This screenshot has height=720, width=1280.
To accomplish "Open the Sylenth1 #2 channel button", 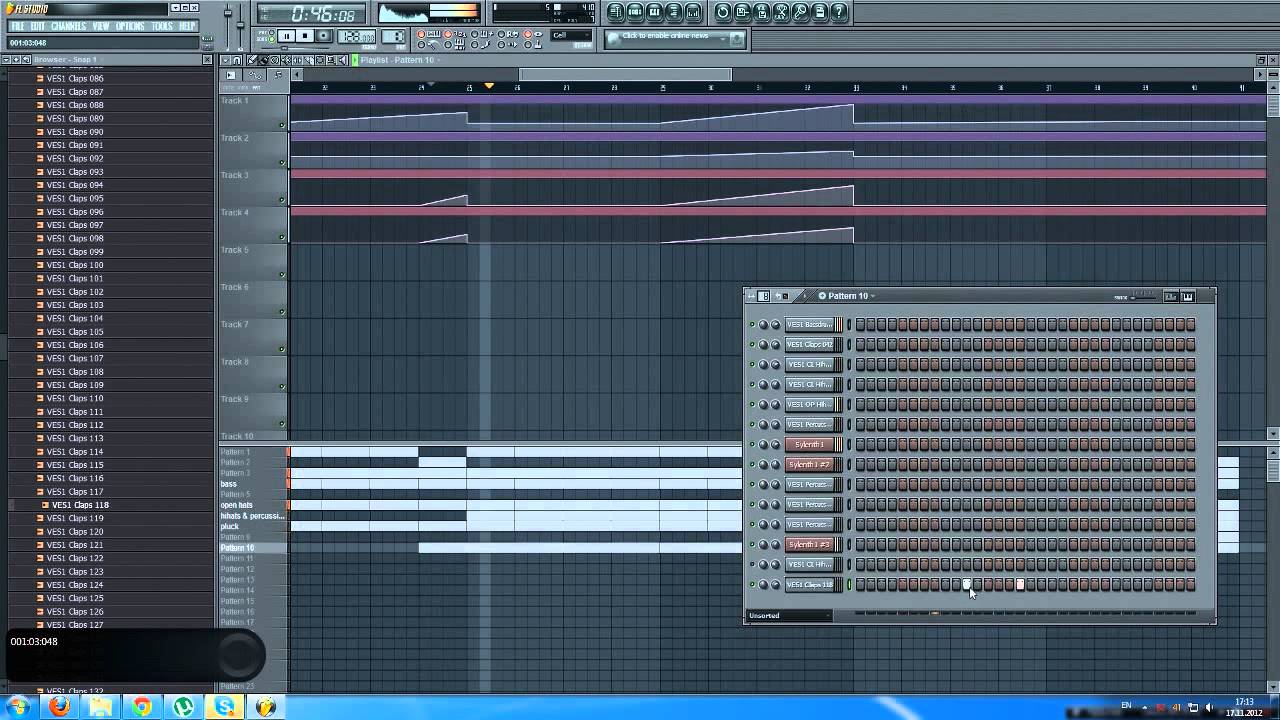I will pos(809,464).
